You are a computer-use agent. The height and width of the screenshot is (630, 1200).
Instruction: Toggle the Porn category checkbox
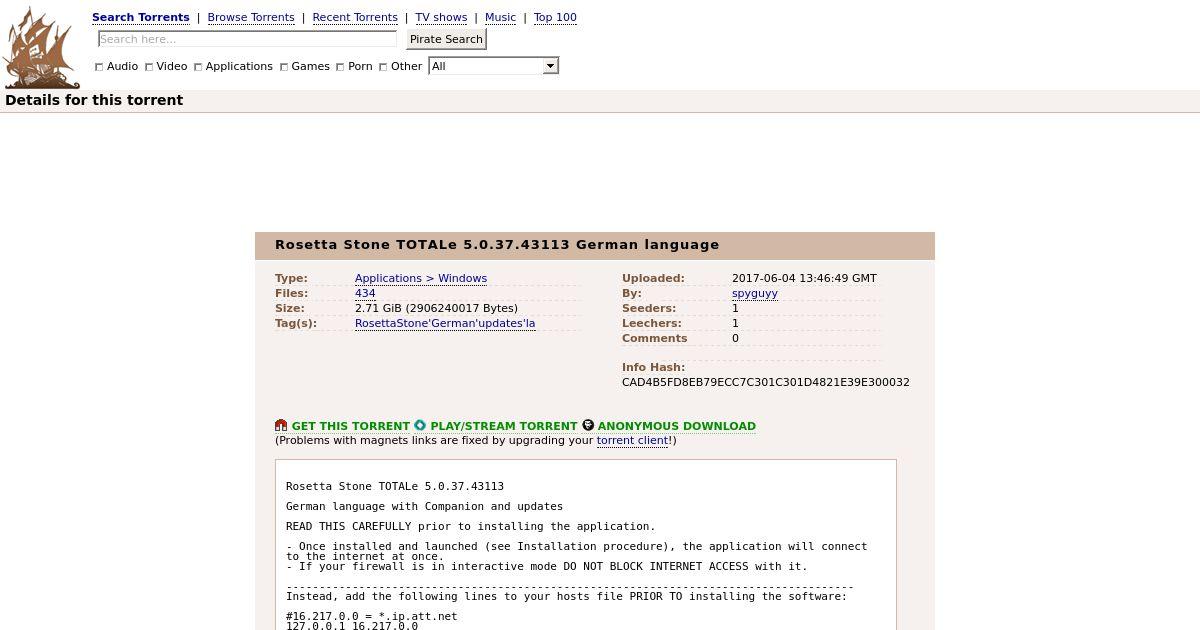click(340, 67)
